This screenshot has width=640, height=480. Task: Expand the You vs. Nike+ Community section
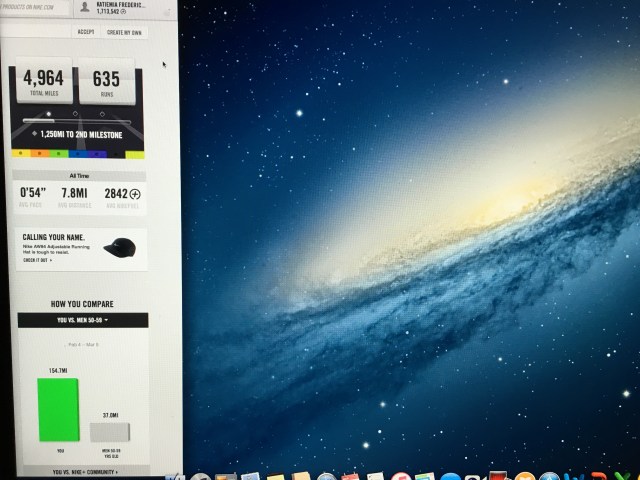[84, 469]
